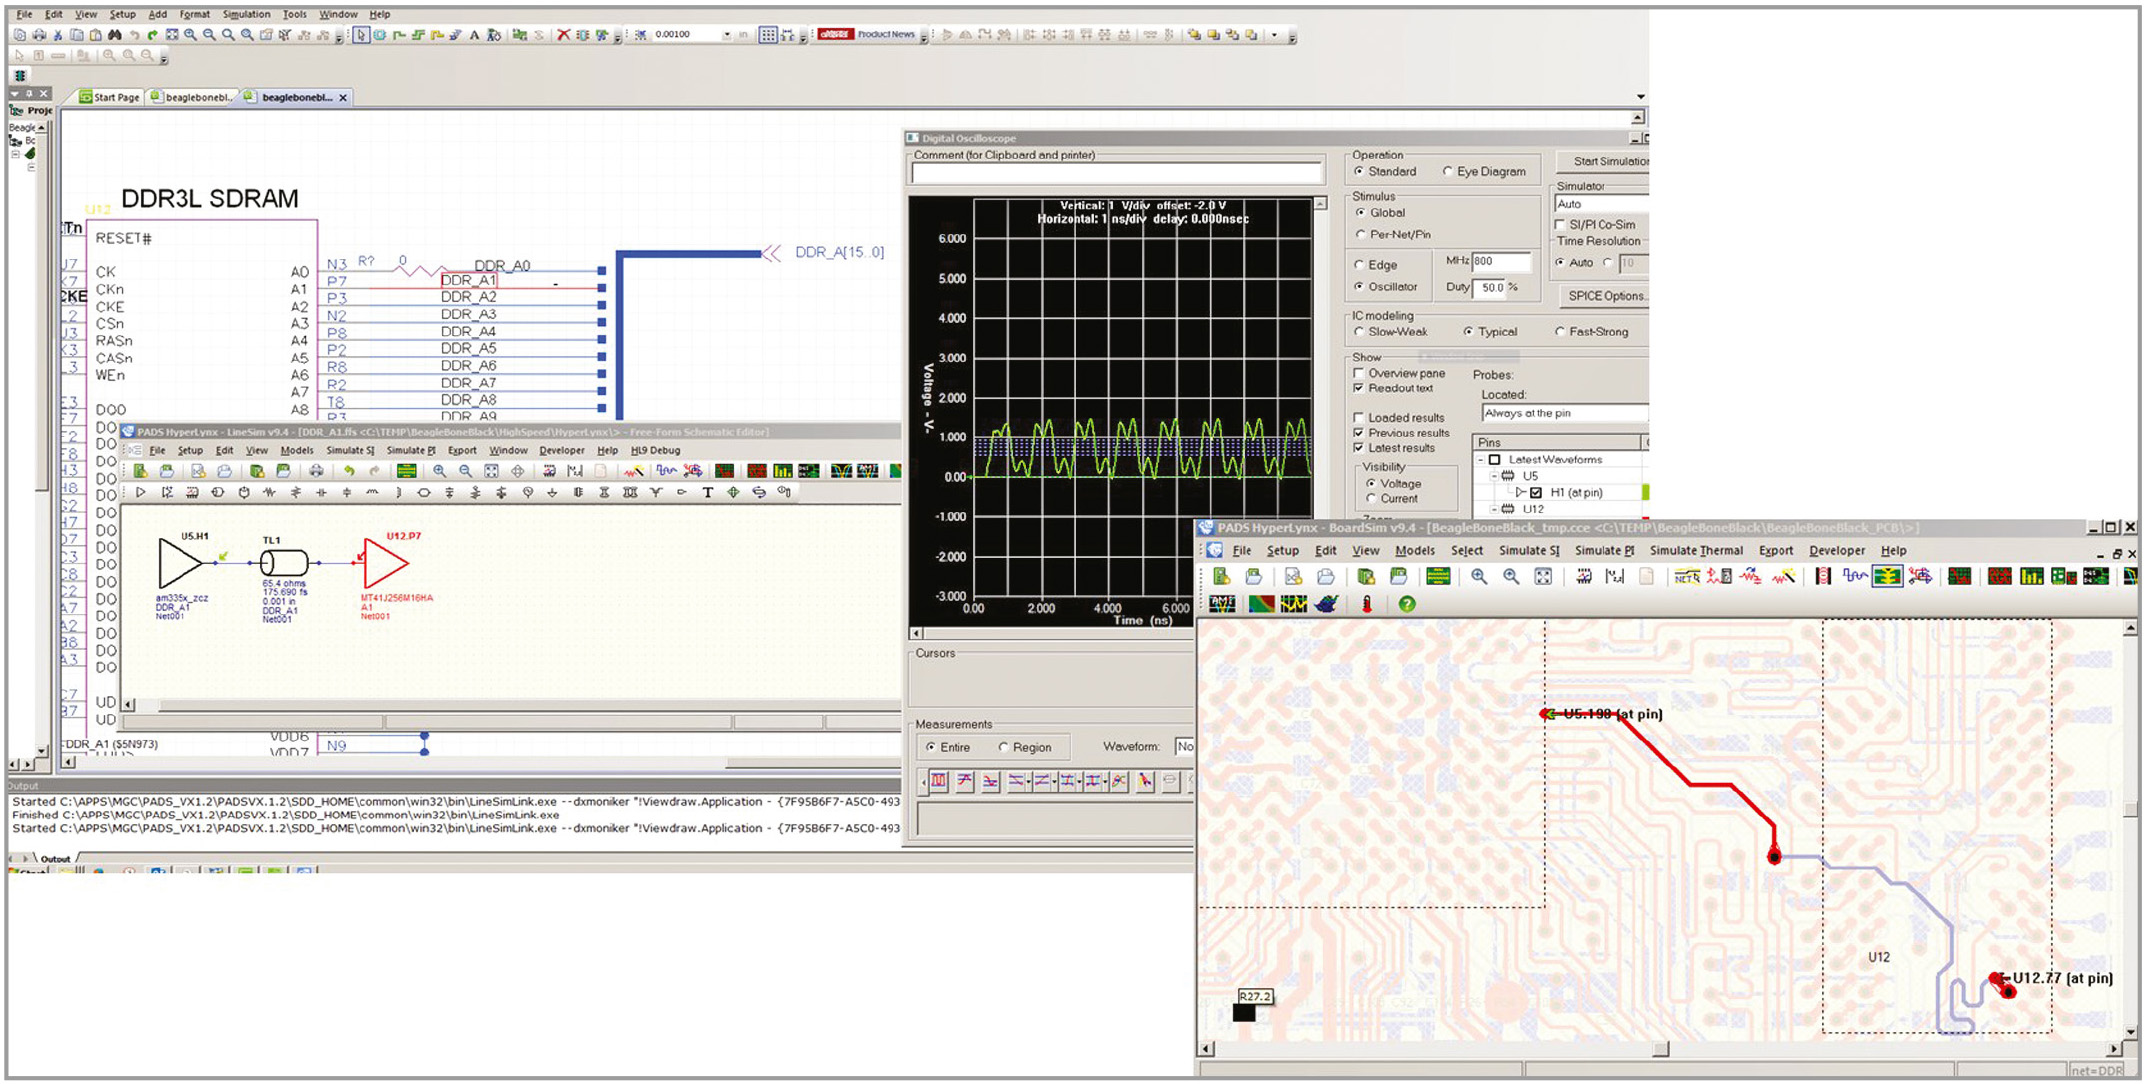The height and width of the screenshot is (1084, 2146).
Task: Open the Located 'Always at the pin' dropdown
Action: pos(1564,413)
